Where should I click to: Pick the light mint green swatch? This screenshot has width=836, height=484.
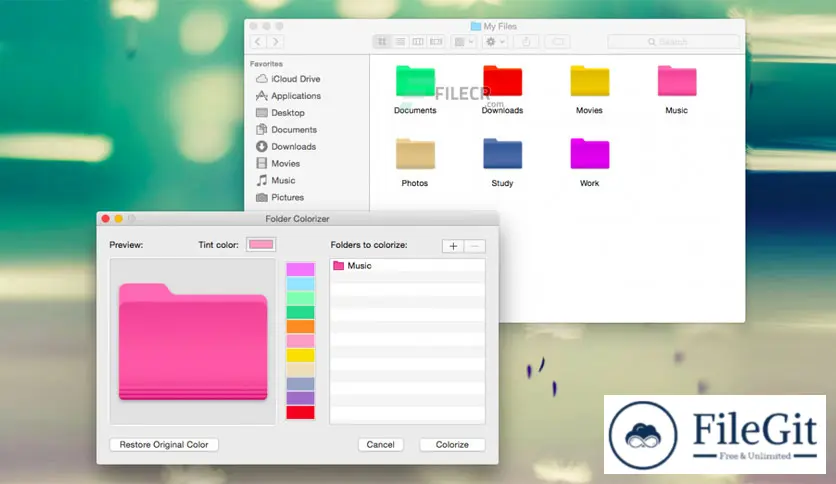(x=300, y=298)
